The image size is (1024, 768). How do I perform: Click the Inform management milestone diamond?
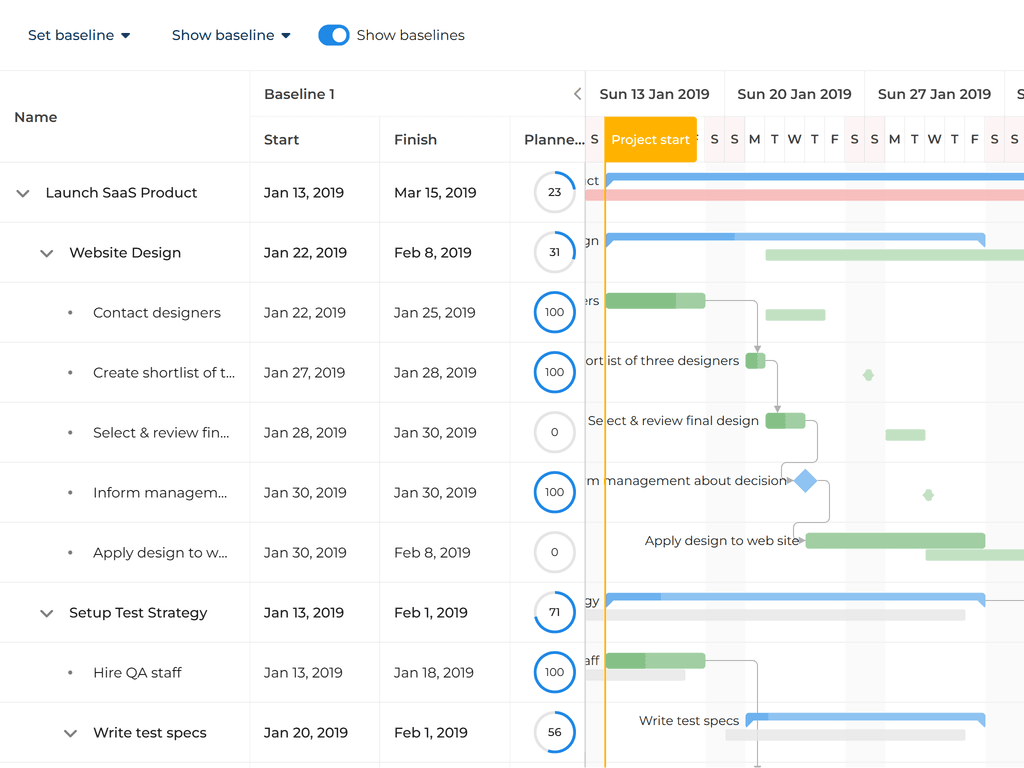click(805, 481)
